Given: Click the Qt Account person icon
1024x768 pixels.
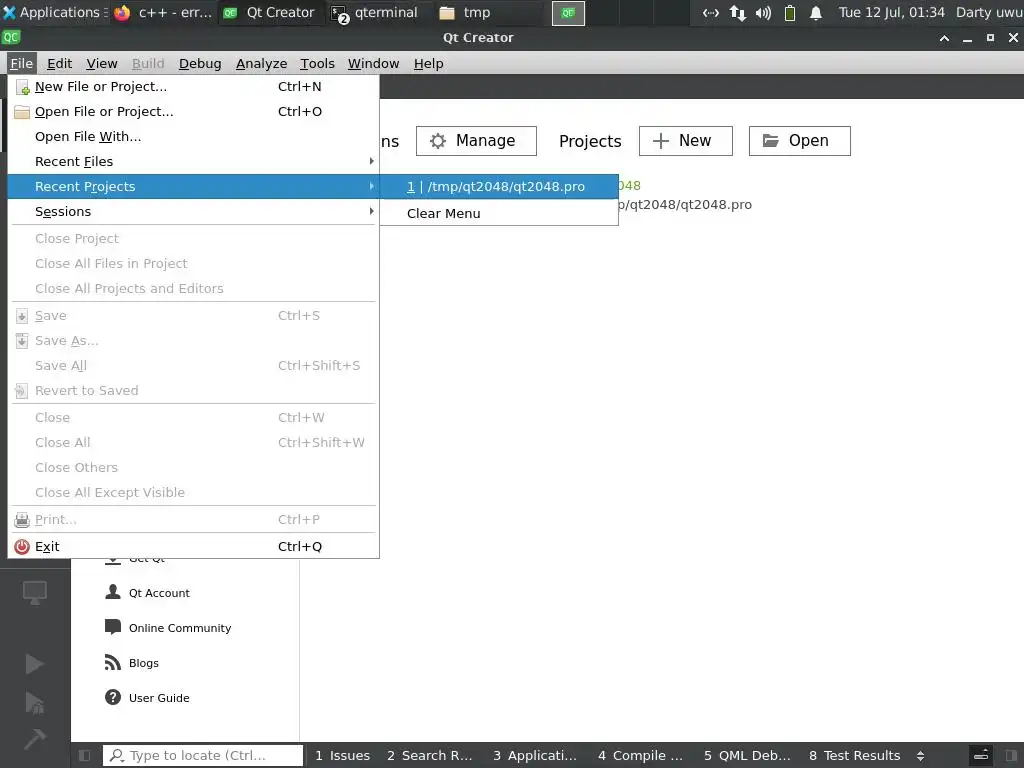Looking at the screenshot, I should click(x=113, y=592).
